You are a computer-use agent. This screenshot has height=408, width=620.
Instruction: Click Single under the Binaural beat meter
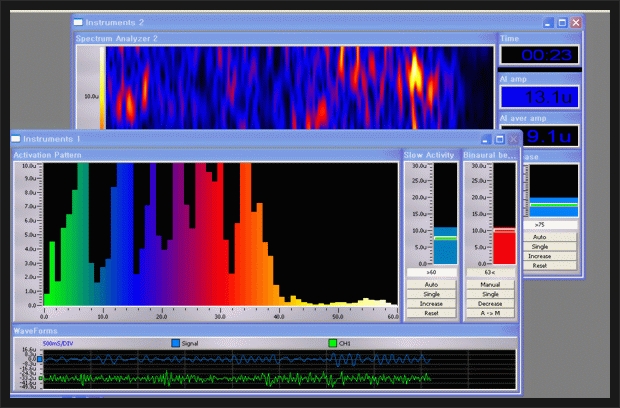[490, 294]
